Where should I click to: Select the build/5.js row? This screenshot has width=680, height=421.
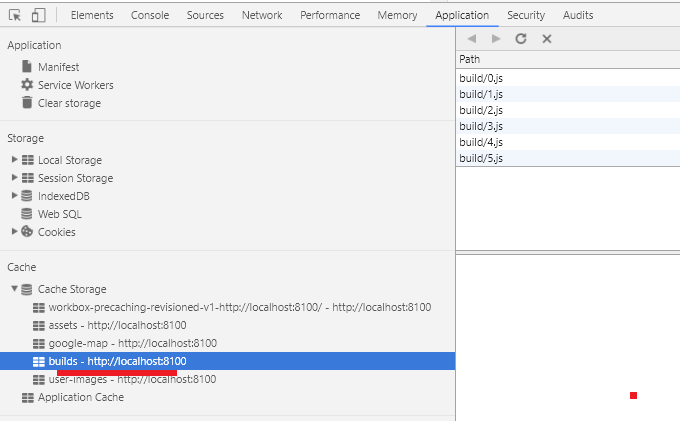(568, 158)
